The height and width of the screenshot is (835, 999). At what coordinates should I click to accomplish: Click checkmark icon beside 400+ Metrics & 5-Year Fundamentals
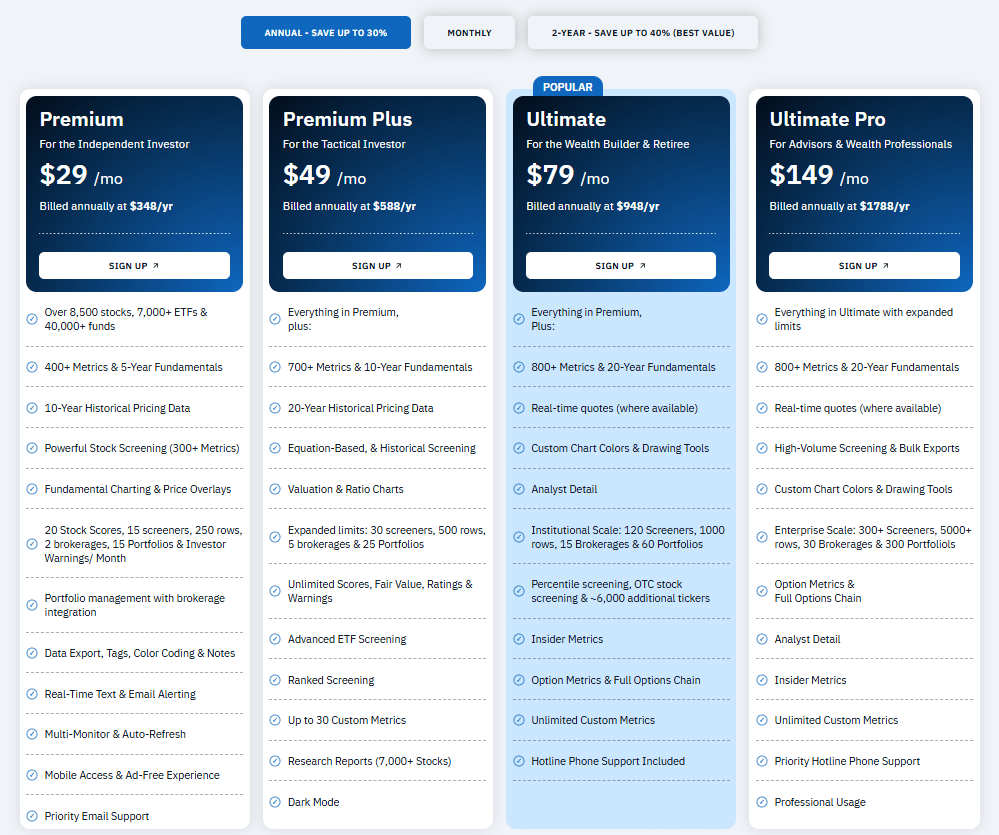[32, 367]
